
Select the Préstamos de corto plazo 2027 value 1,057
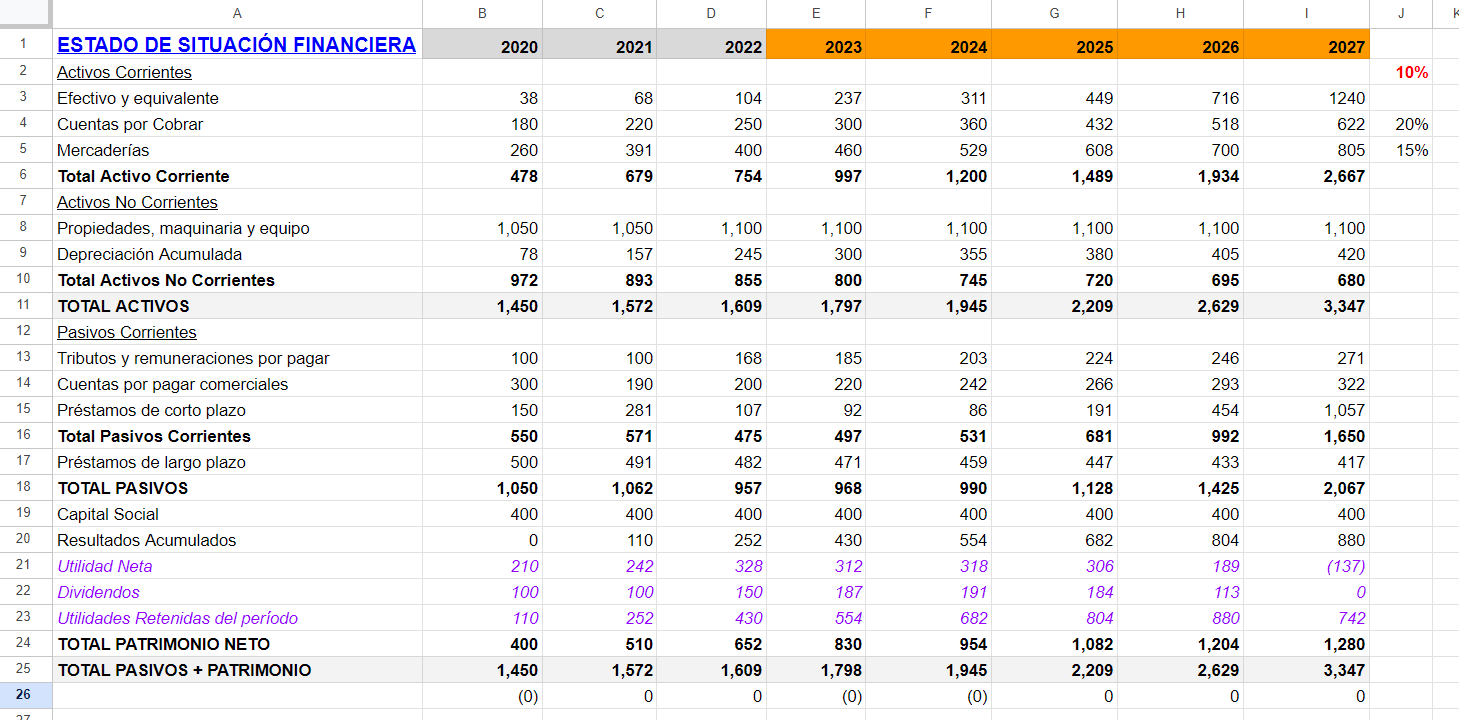1343,410
